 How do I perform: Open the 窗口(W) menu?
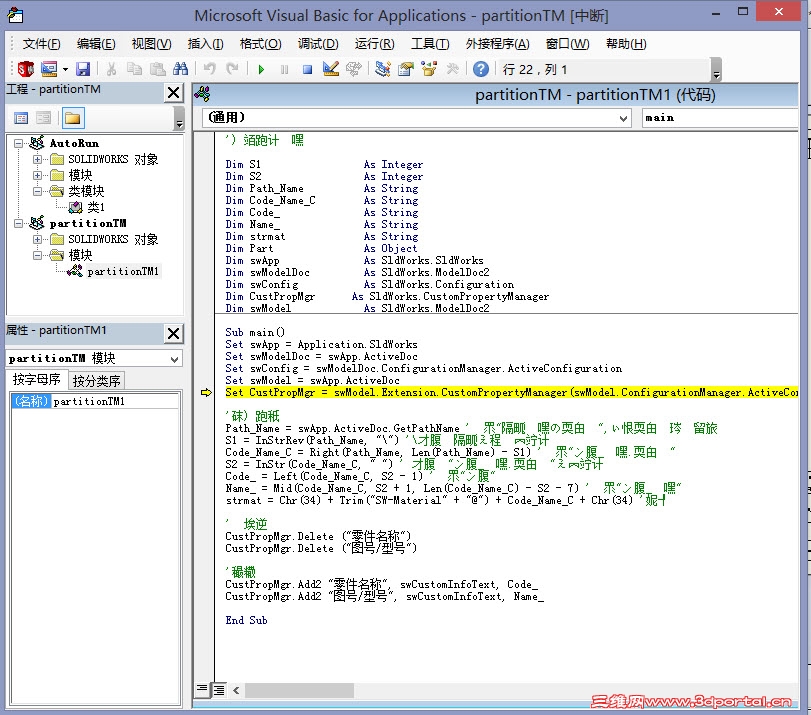pos(567,44)
